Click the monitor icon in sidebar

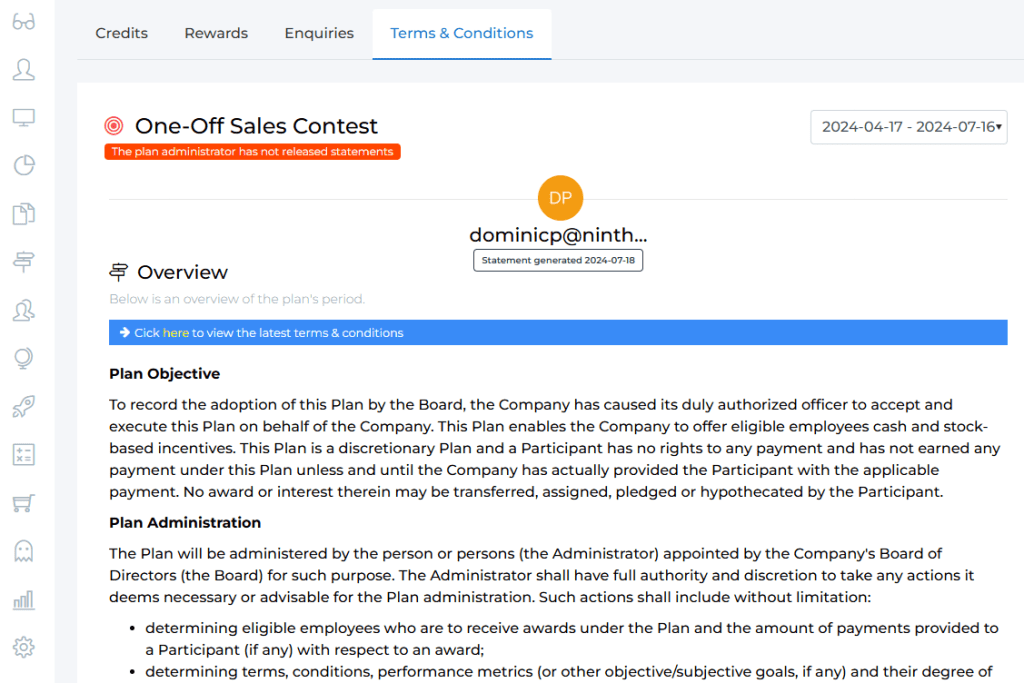pyautogui.click(x=24, y=118)
